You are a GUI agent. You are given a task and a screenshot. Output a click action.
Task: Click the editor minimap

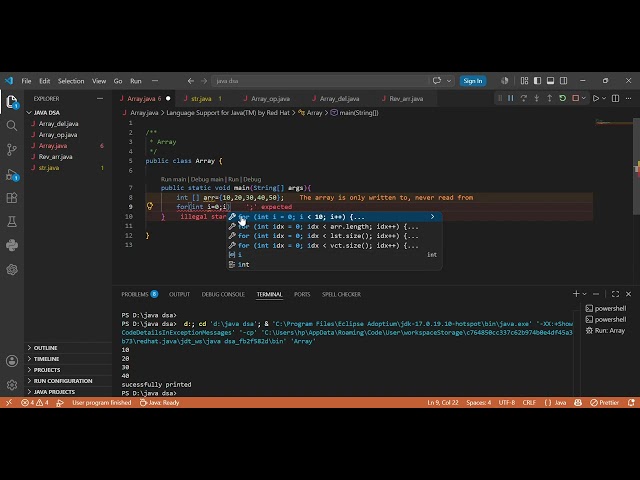pos(613,122)
